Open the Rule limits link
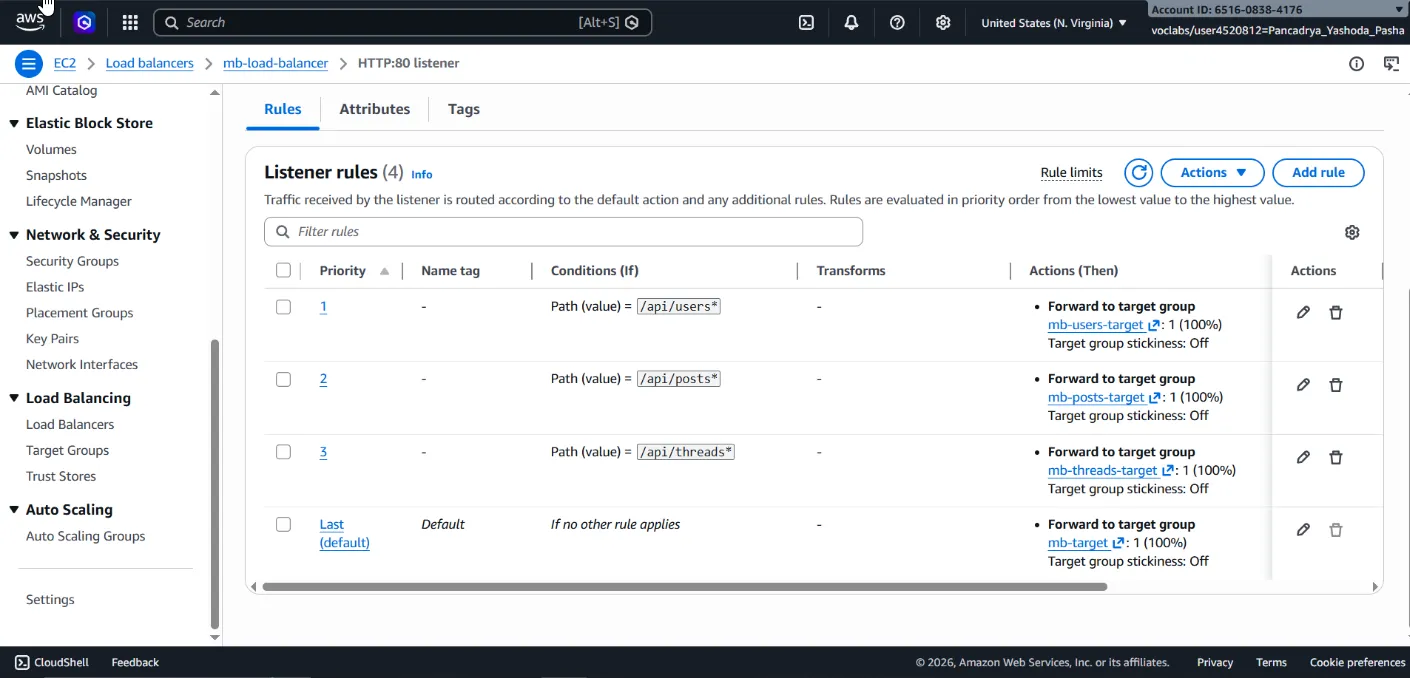Image resolution: width=1410 pixels, height=678 pixels. coord(1071,172)
